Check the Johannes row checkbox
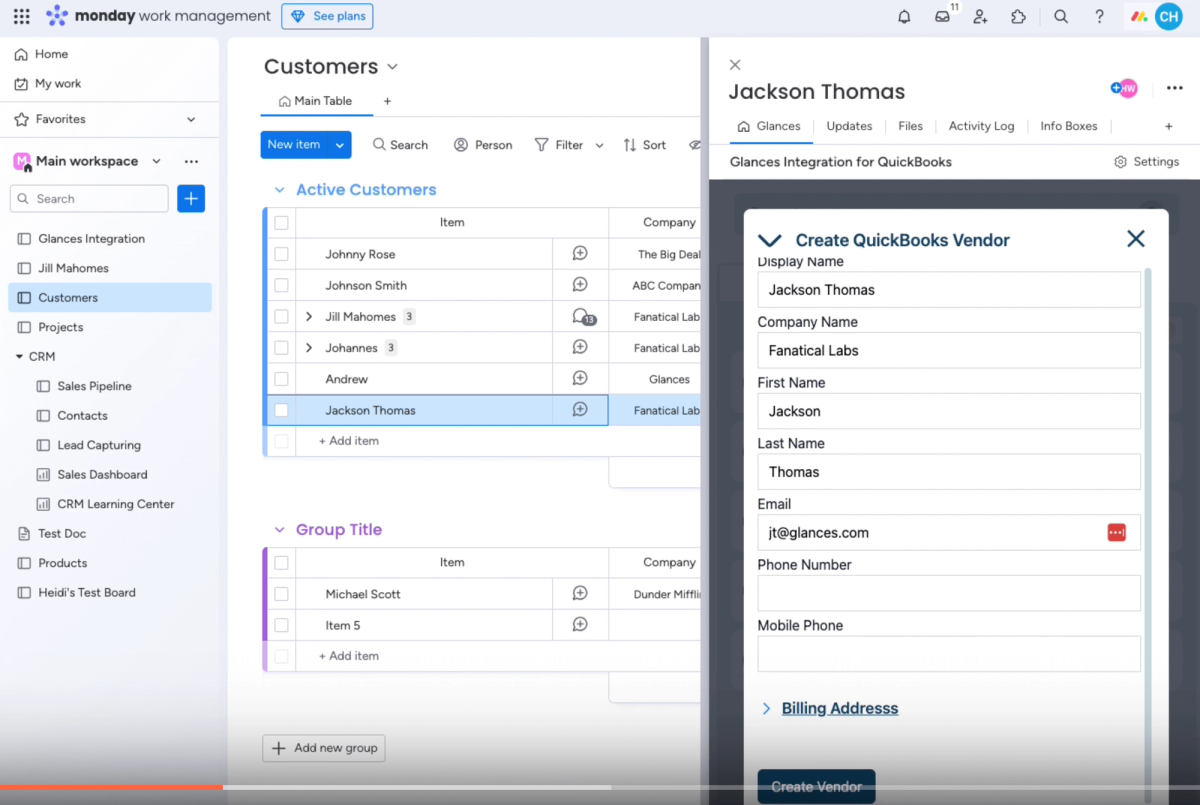1200x805 pixels. click(281, 348)
